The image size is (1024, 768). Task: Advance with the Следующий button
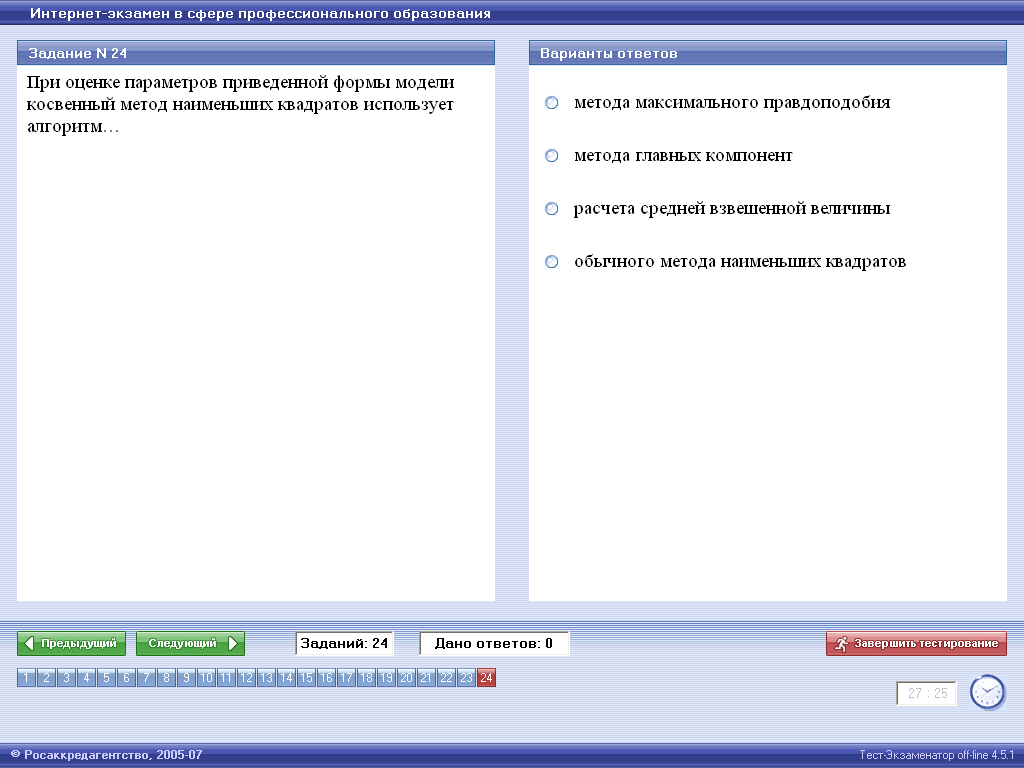click(190, 643)
